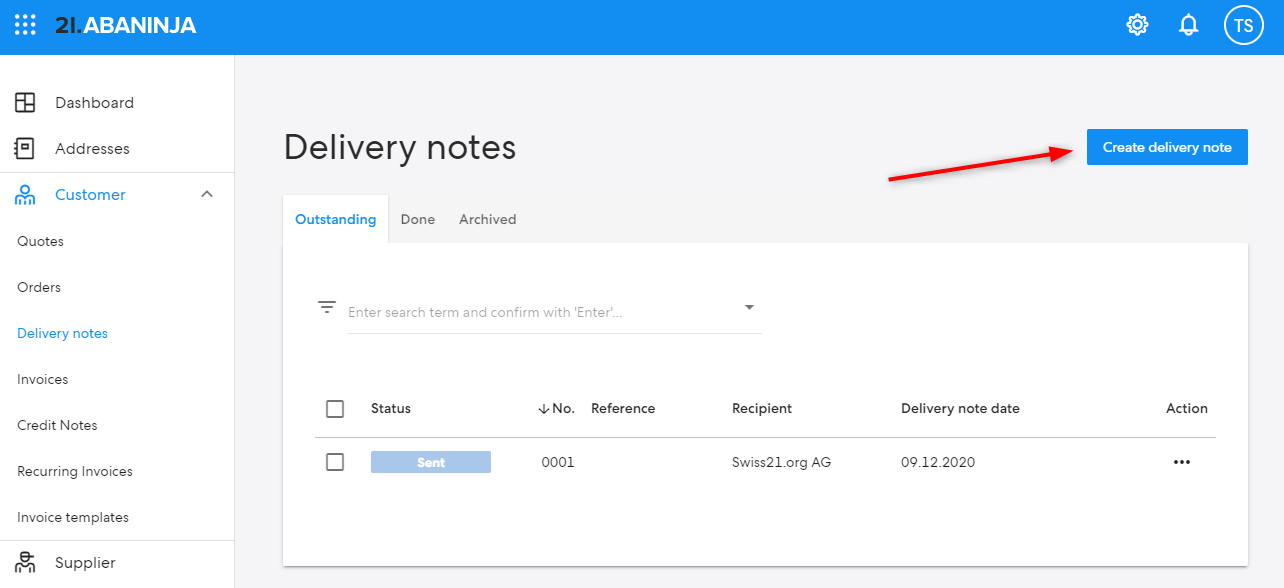Check the notifications bell icon
The height and width of the screenshot is (588, 1284).
[x=1189, y=26]
